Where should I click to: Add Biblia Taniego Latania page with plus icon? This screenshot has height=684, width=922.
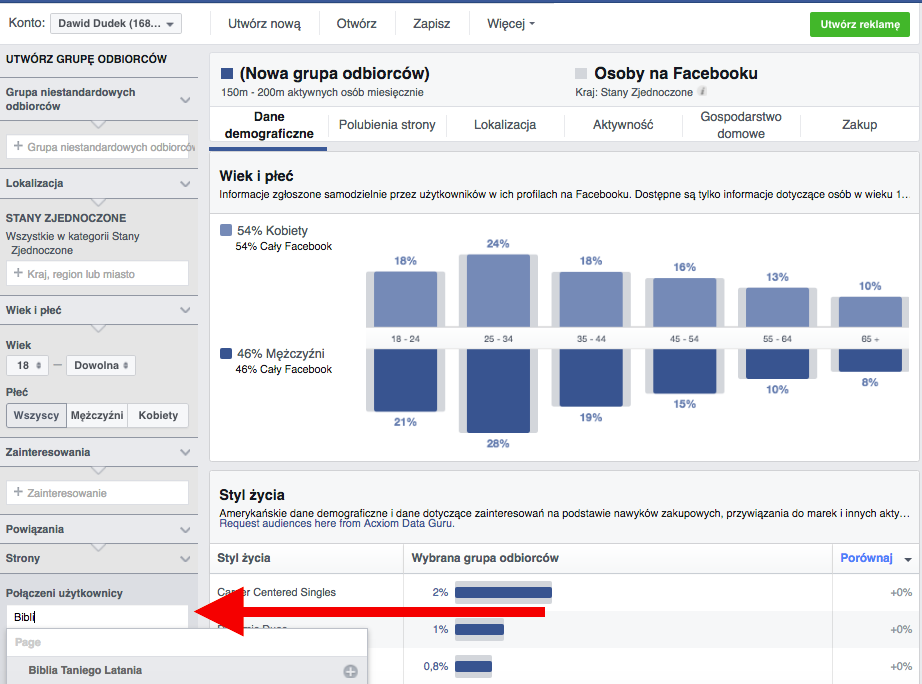coord(350,671)
